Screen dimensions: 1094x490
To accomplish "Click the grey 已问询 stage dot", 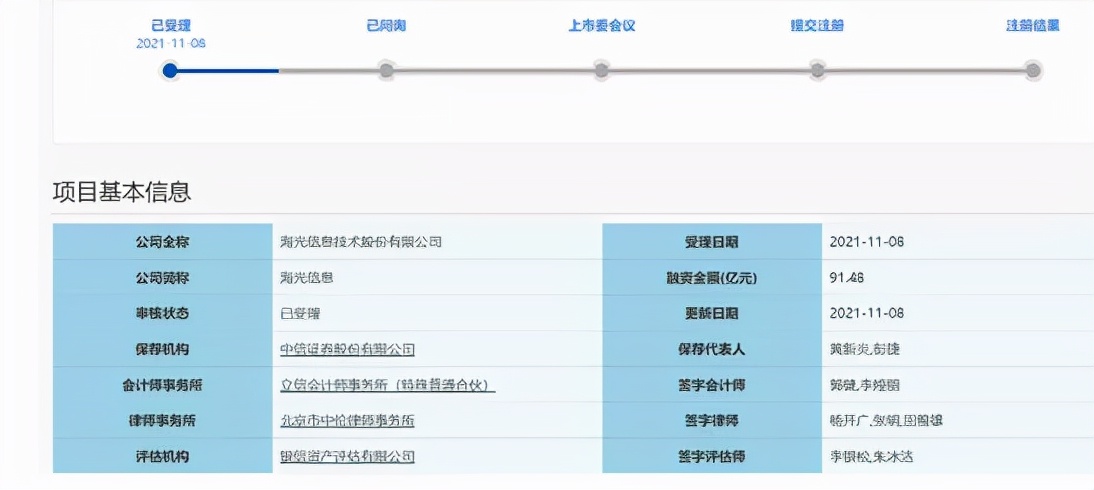I will point(386,70).
